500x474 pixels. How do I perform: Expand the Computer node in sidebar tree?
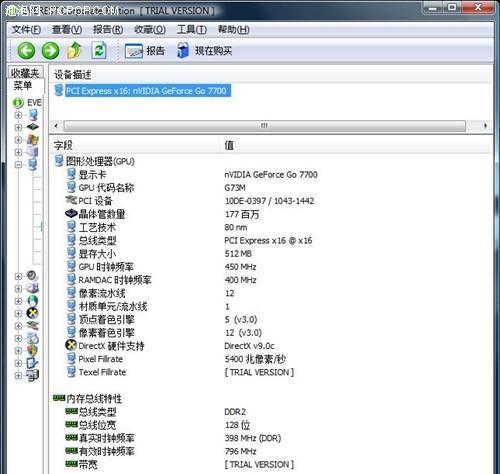point(18,115)
